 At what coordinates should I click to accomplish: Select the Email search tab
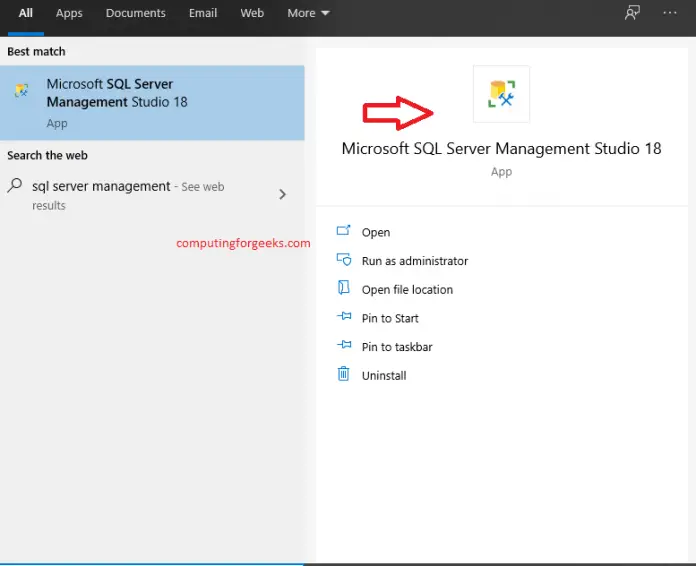point(203,13)
